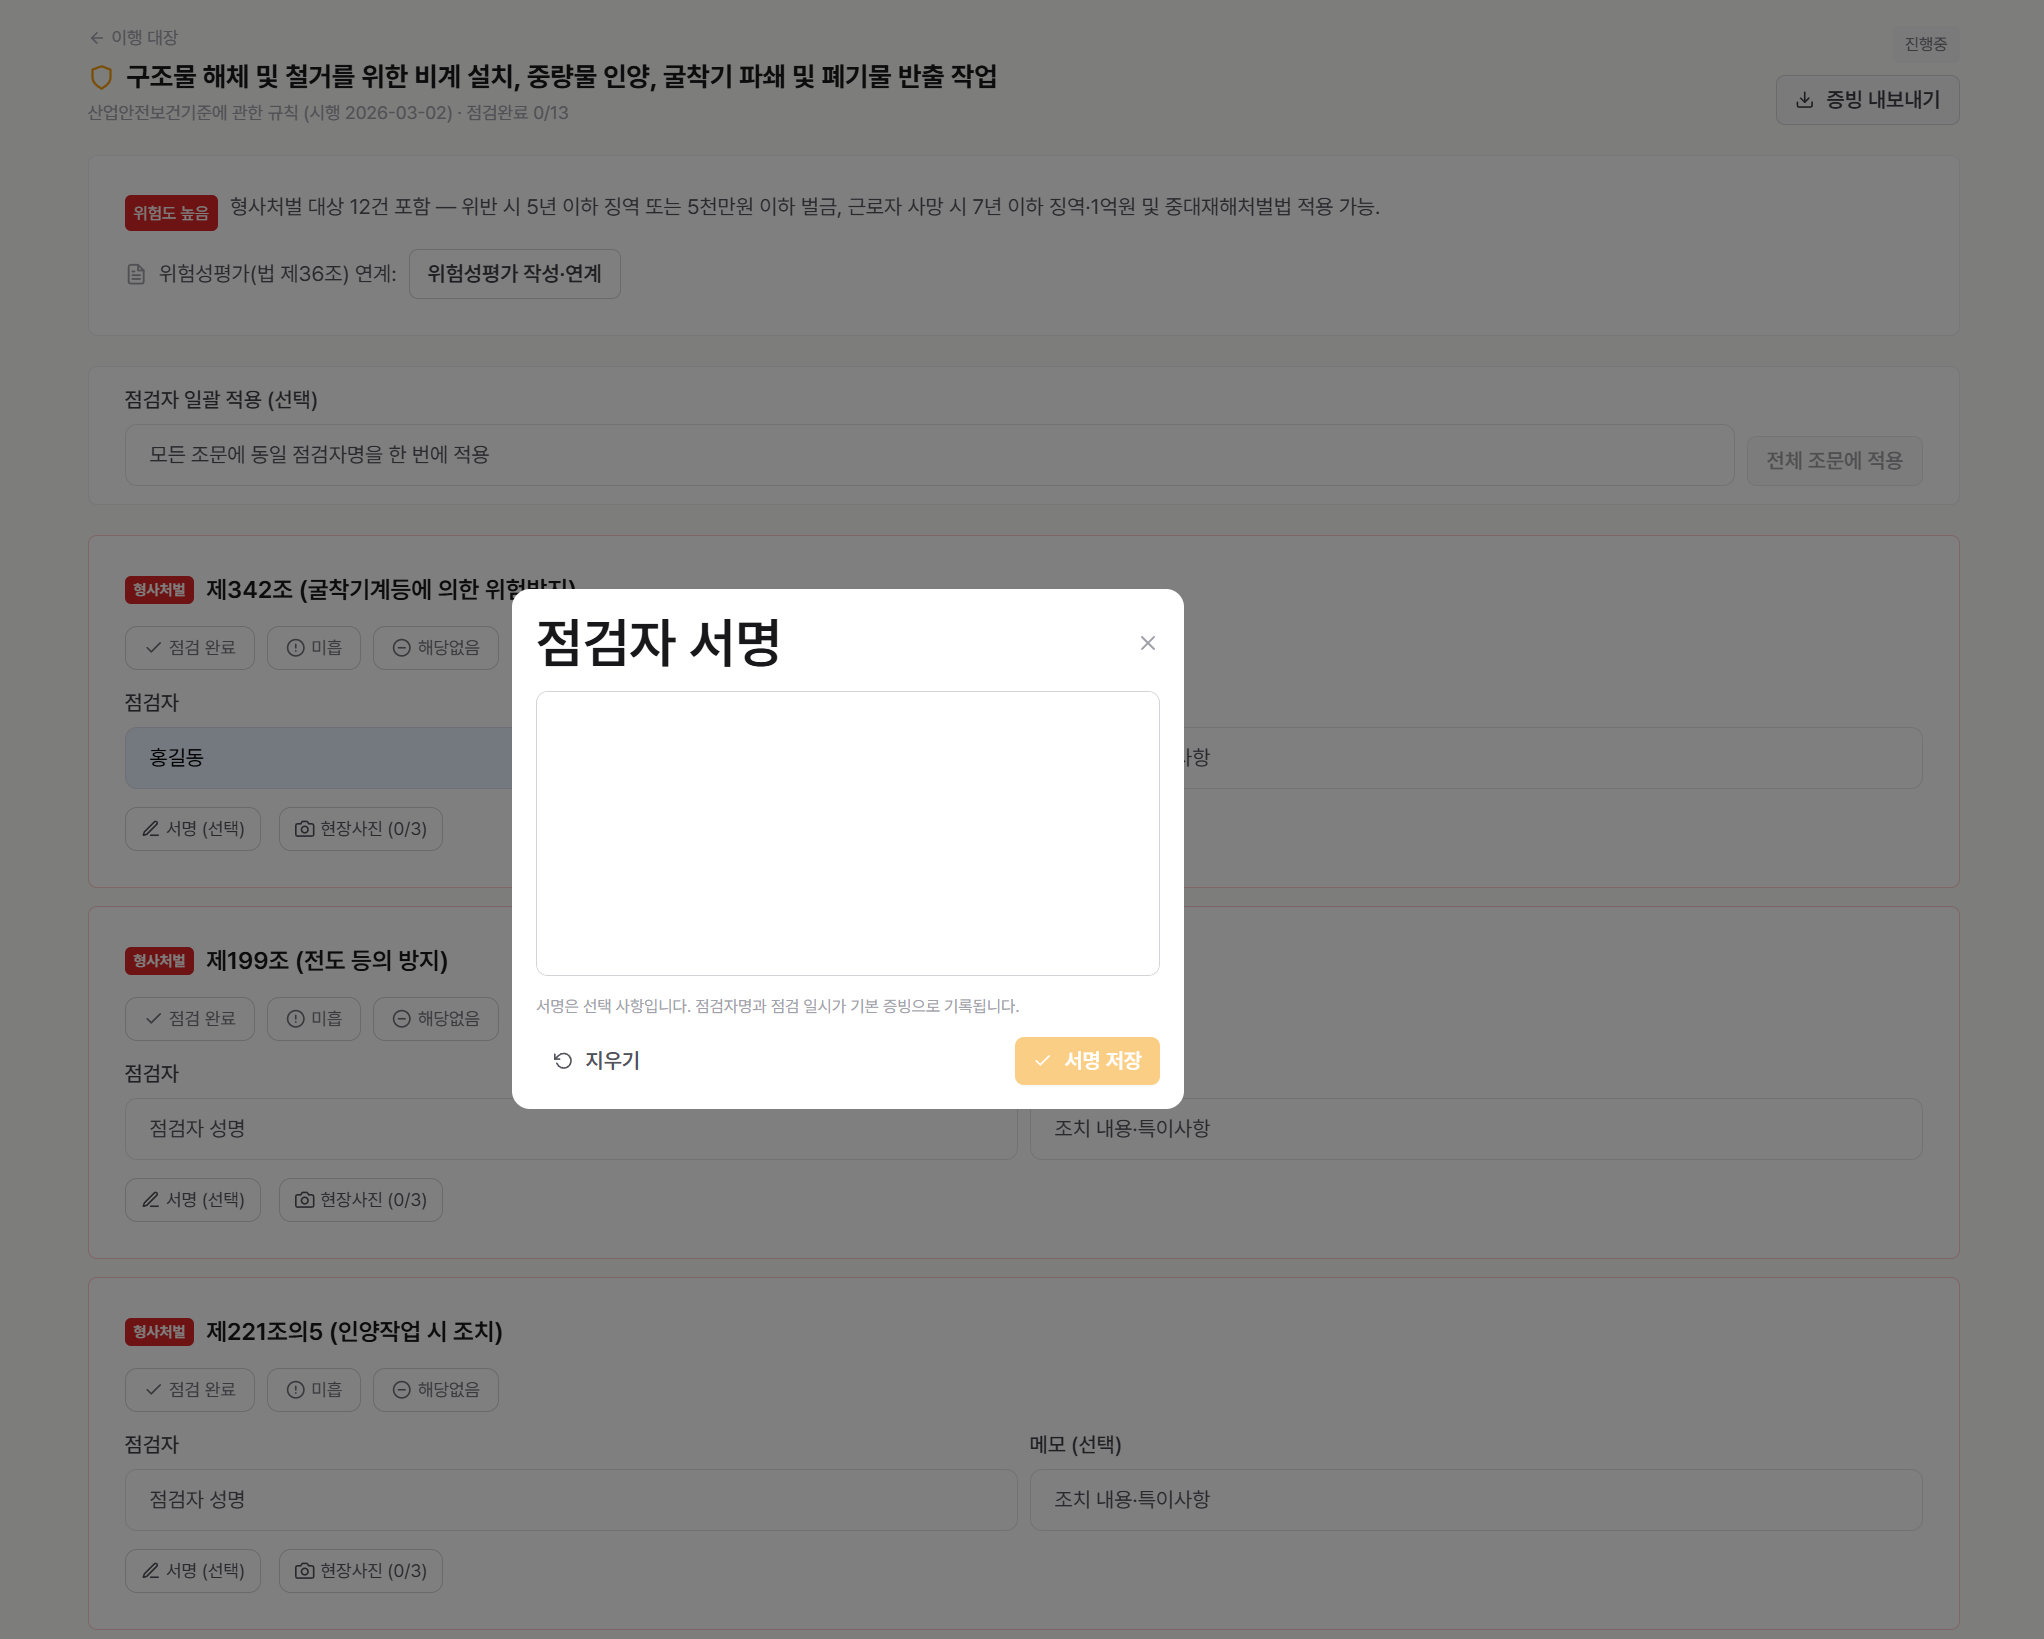Save signature with 서명 저장 button
This screenshot has height=1639, width=2044.
coord(1087,1061)
